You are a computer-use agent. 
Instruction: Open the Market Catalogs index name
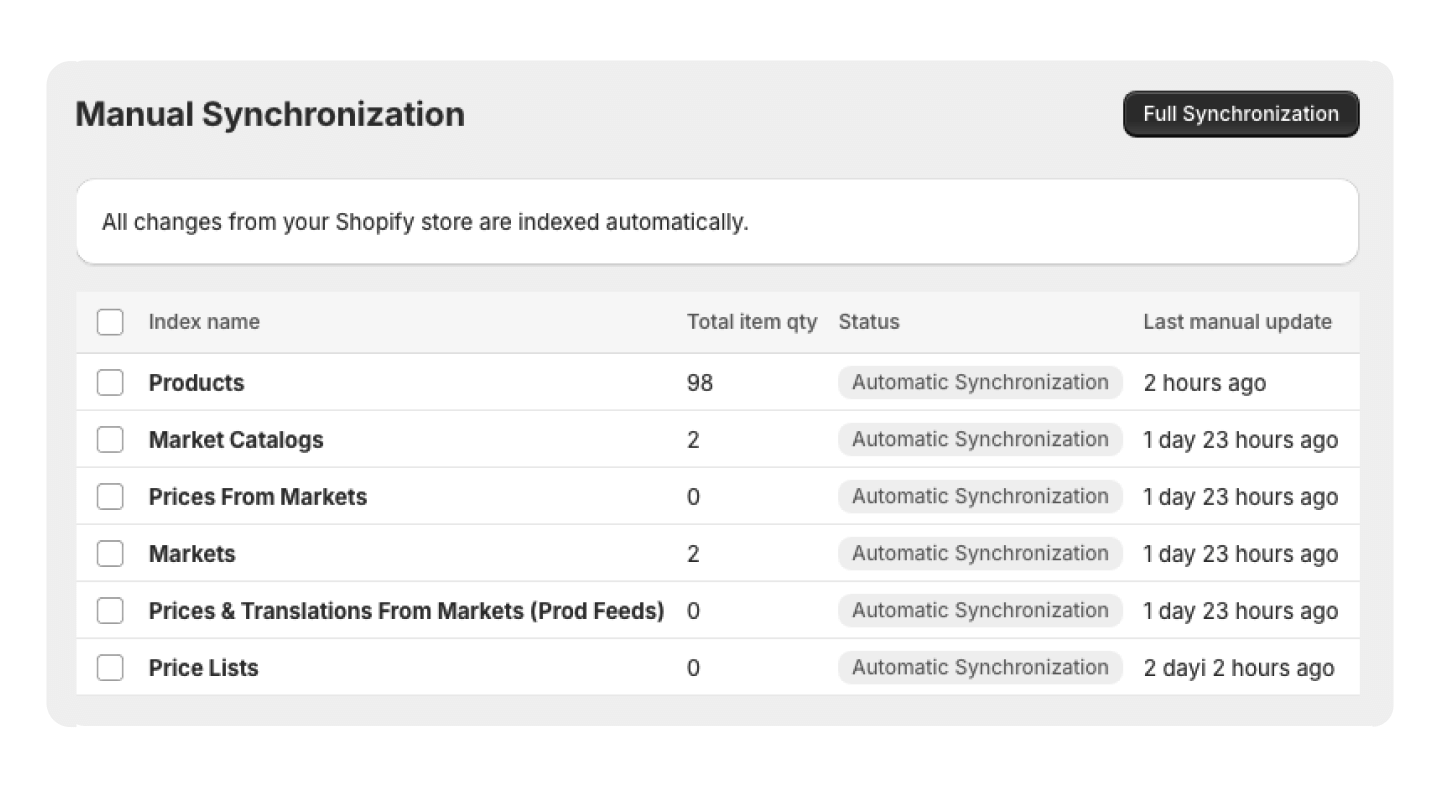click(x=236, y=439)
